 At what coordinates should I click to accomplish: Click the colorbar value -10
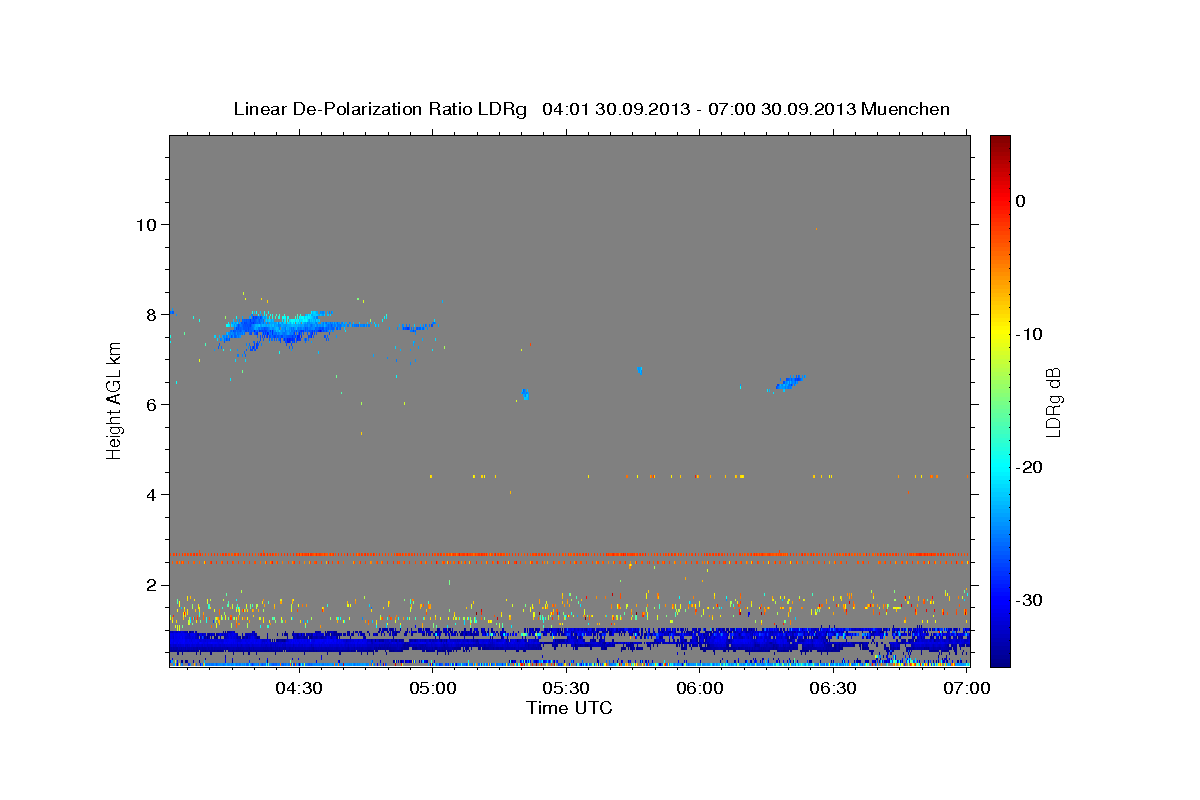pos(1030,334)
